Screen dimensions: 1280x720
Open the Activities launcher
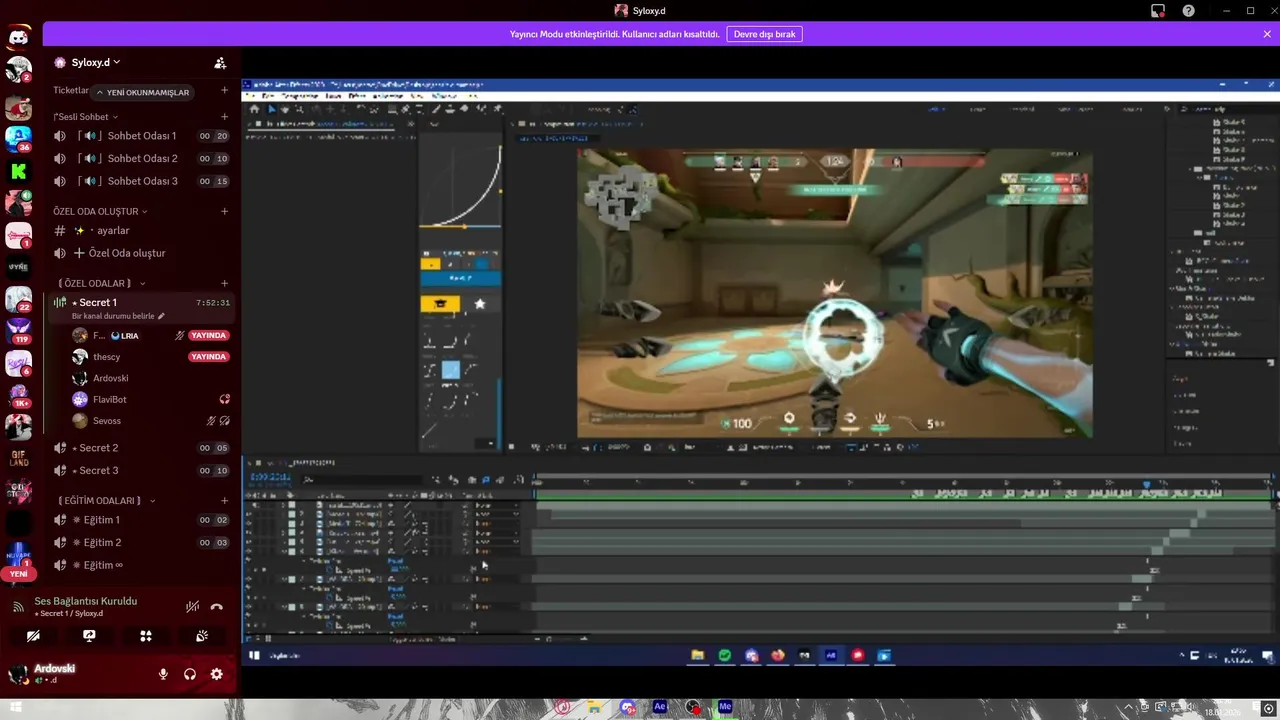pos(146,635)
